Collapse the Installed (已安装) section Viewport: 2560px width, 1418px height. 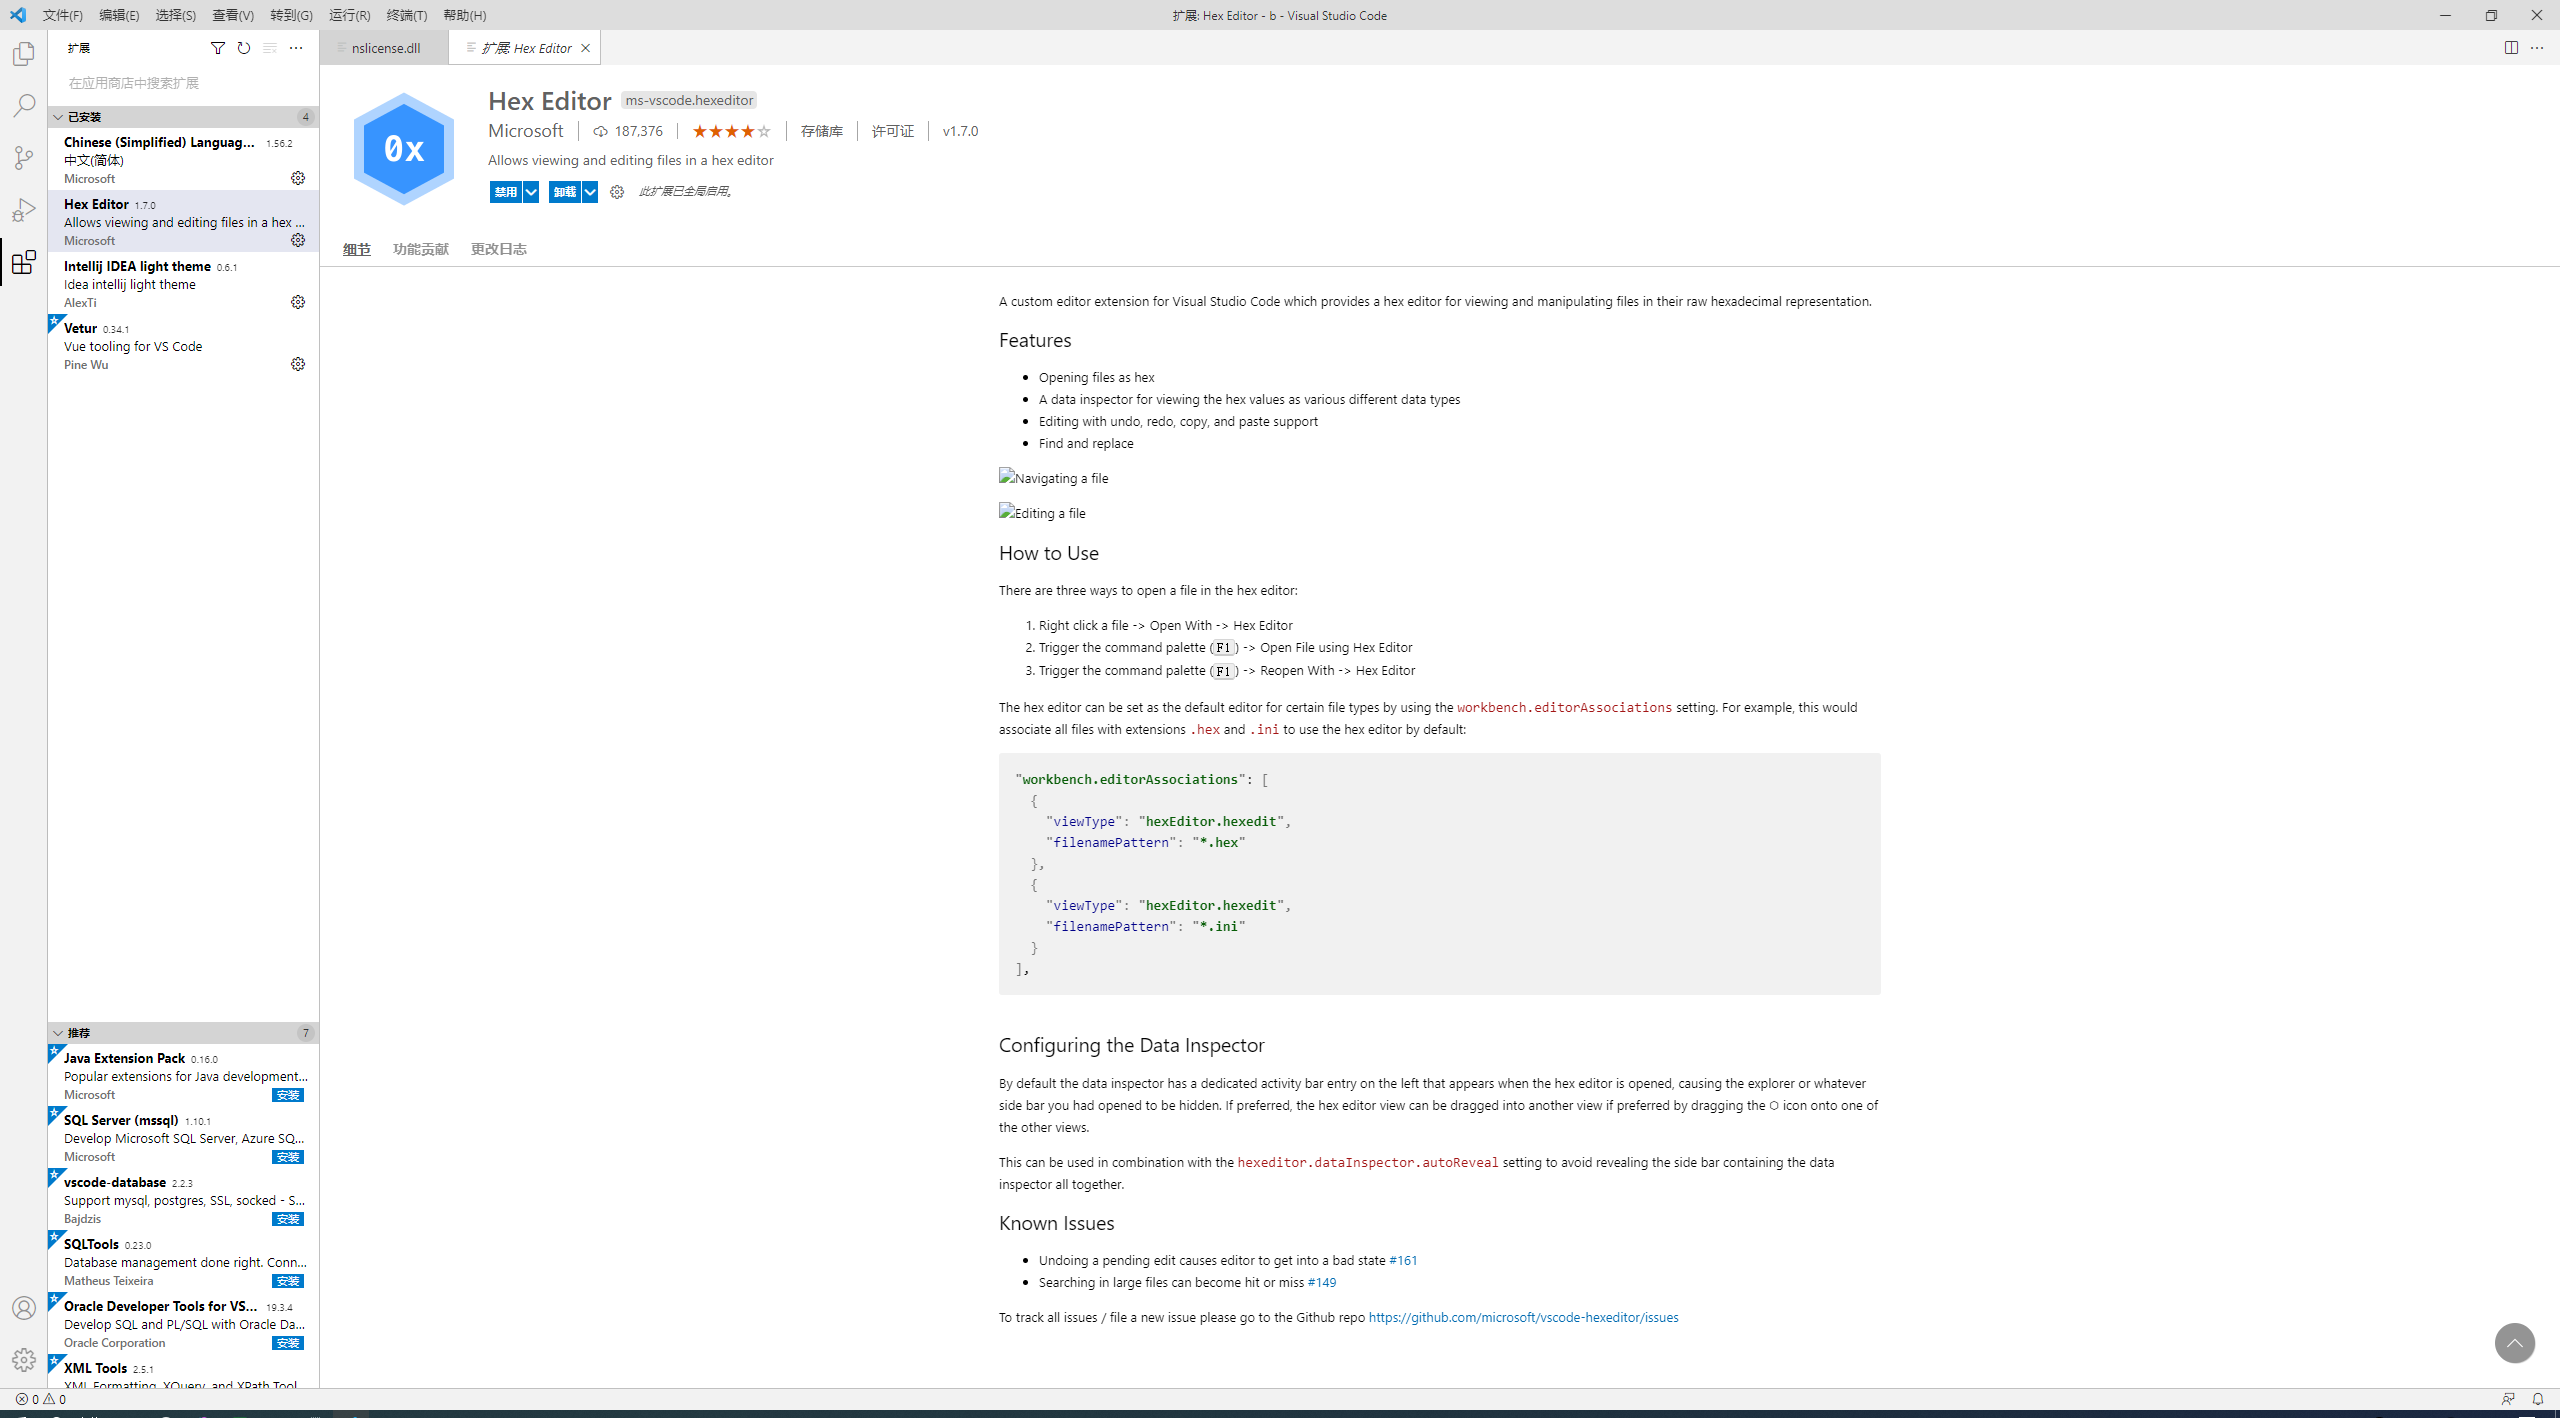click(x=184, y=117)
